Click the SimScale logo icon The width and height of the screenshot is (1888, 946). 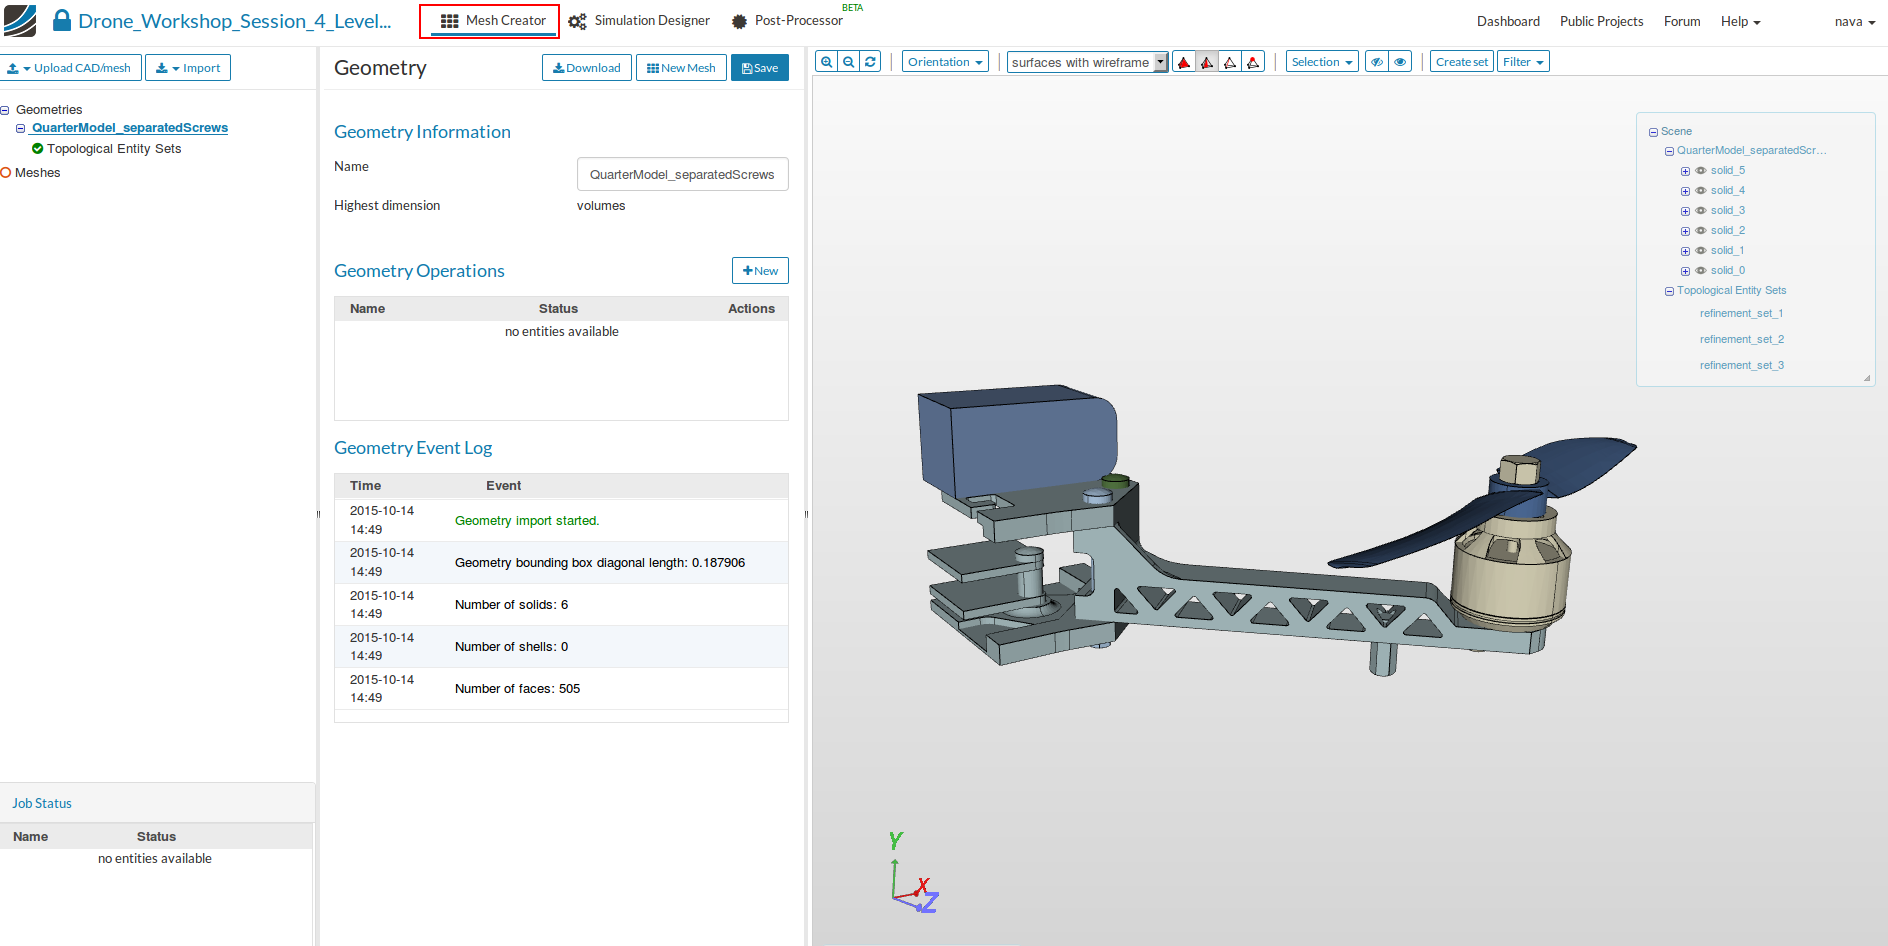click(x=20, y=21)
